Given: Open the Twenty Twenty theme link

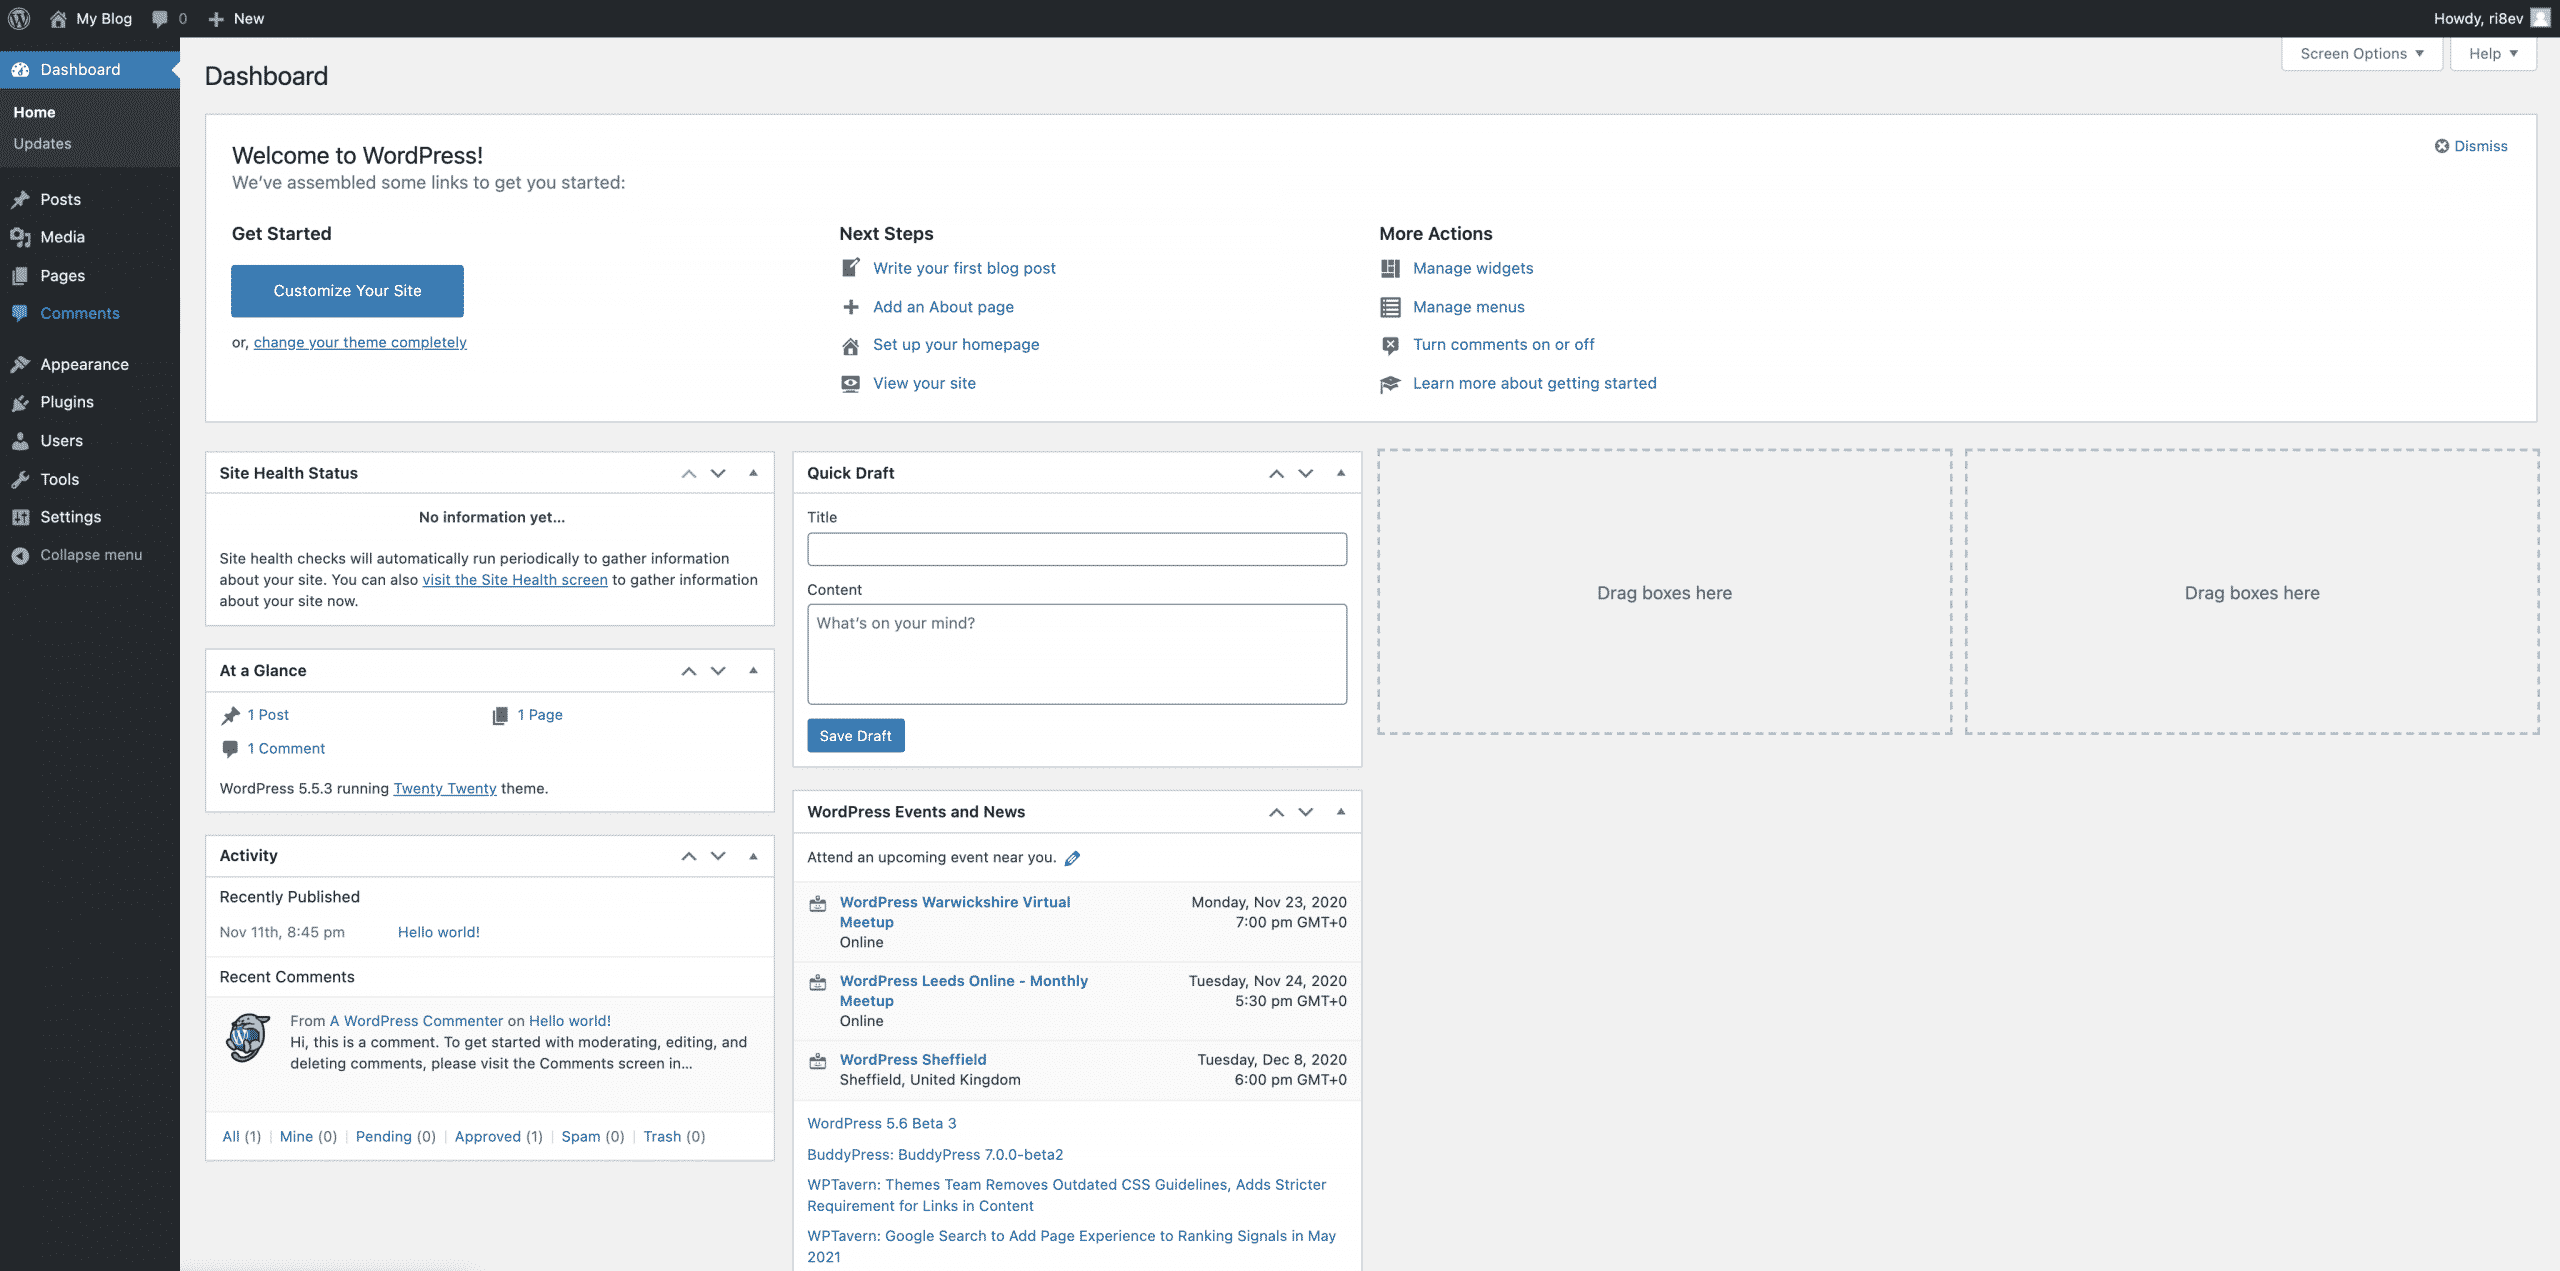Looking at the screenshot, I should pyautogui.click(x=445, y=789).
